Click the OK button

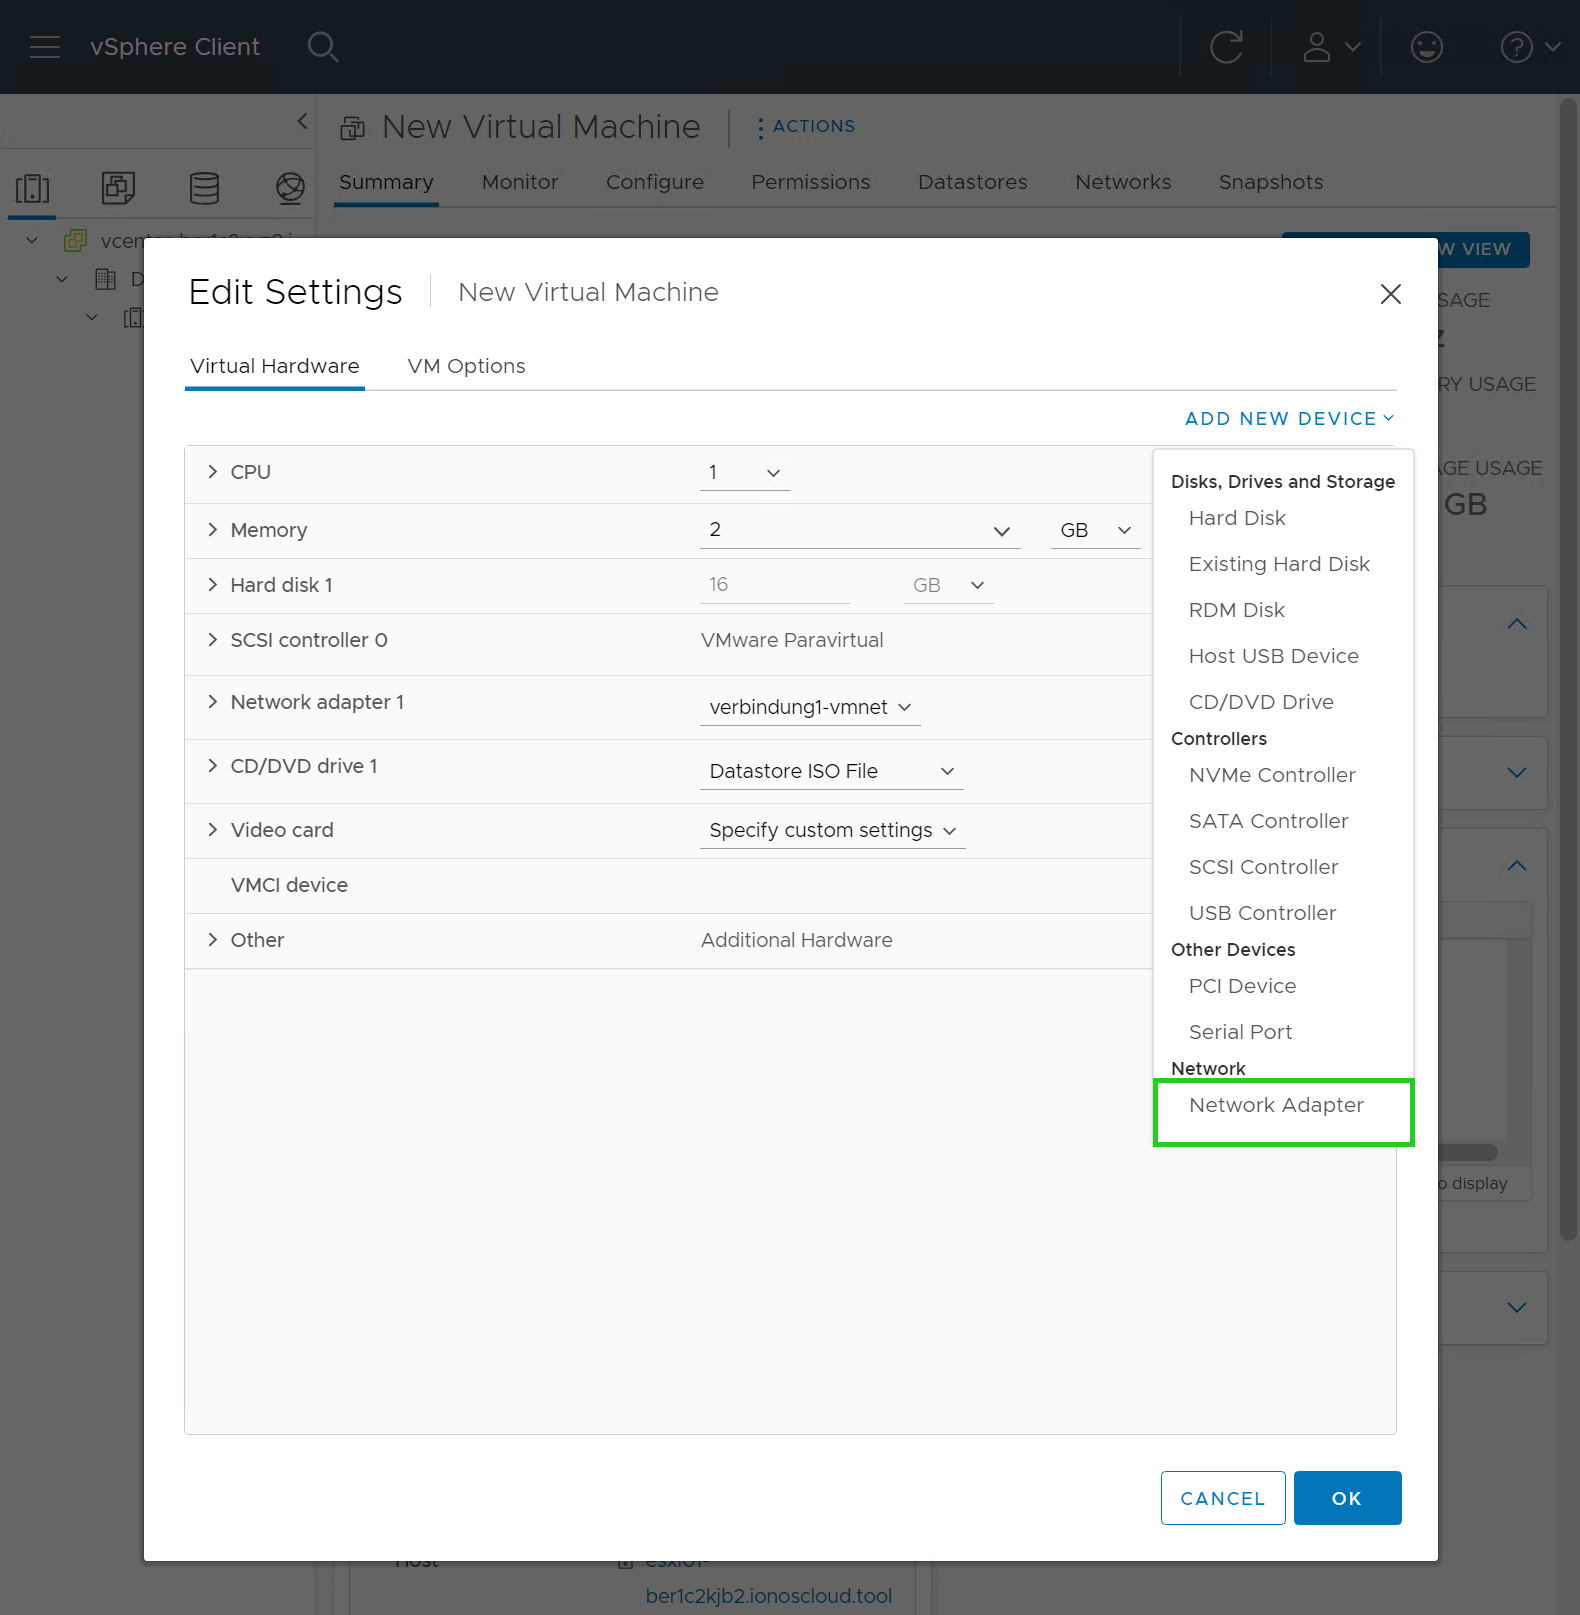coord(1346,1498)
